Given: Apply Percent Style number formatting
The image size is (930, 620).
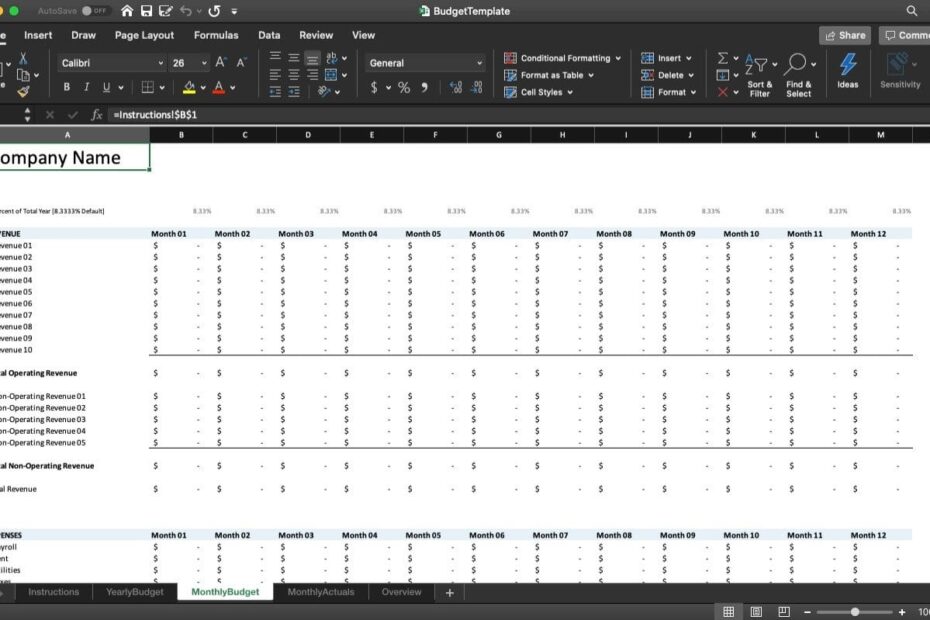Looking at the screenshot, I should tap(404, 87).
